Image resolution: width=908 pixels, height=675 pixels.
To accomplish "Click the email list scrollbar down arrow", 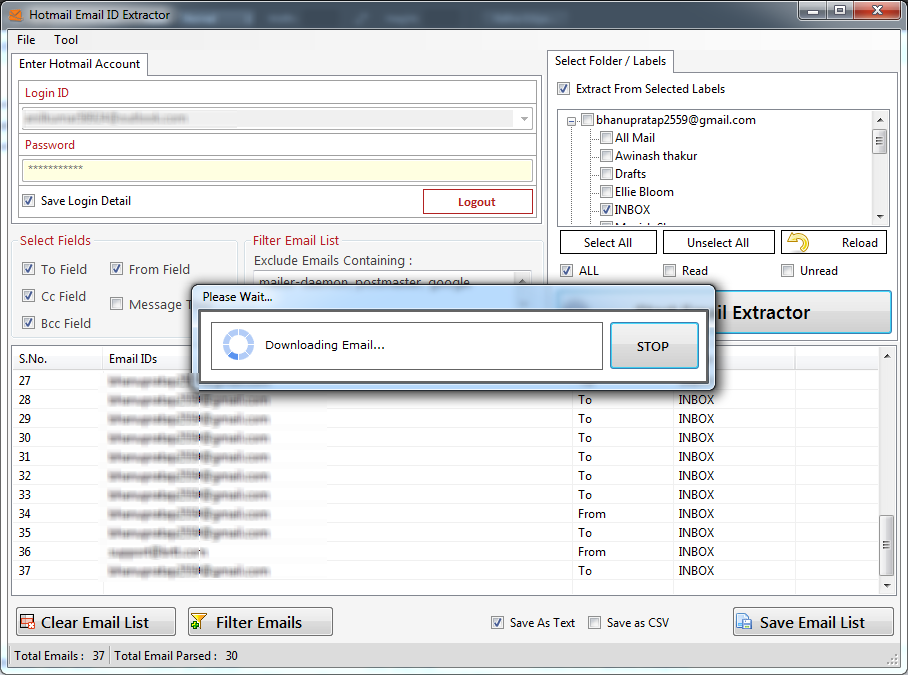I will tap(887, 586).
